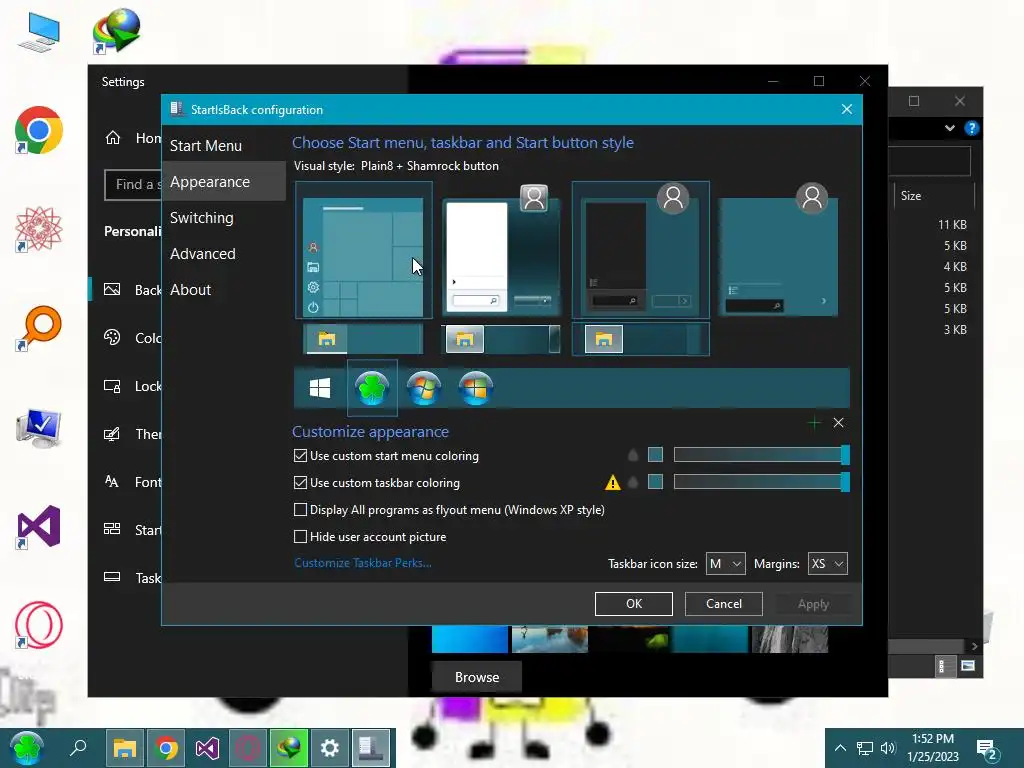The width and height of the screenshot is (1024, 768).
Task: Open Google Chrome desktop shortcut
Action: tap(39, 130)
